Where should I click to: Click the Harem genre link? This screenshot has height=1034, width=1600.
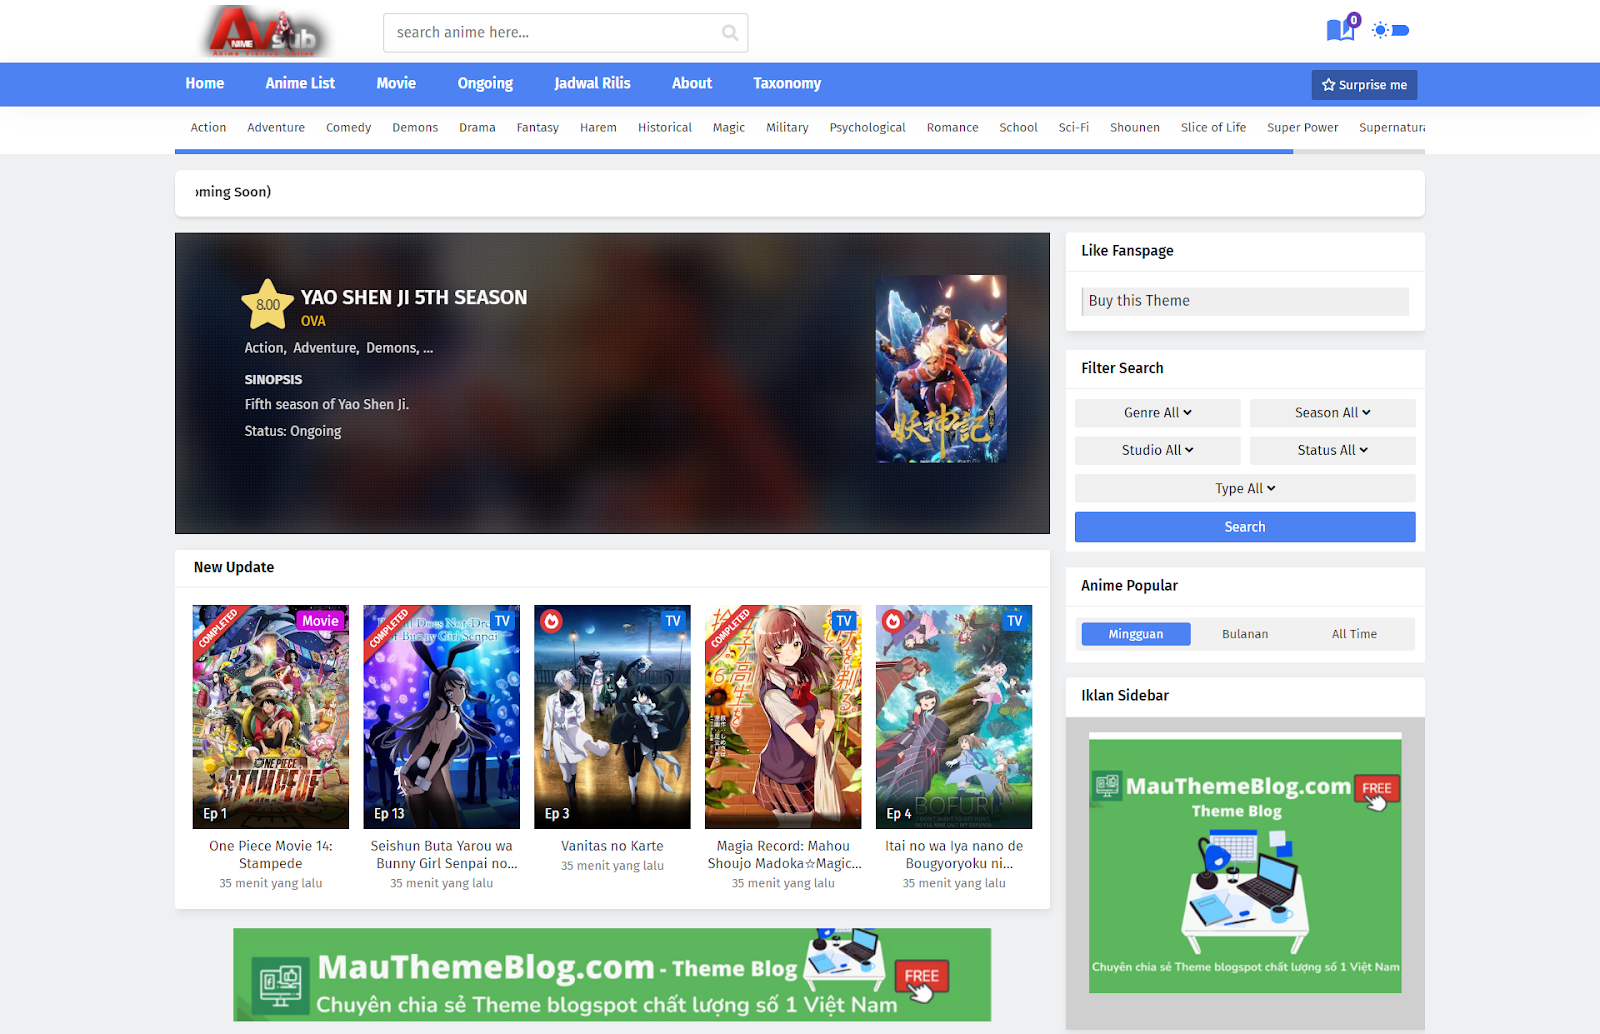[x=598, y=128]
